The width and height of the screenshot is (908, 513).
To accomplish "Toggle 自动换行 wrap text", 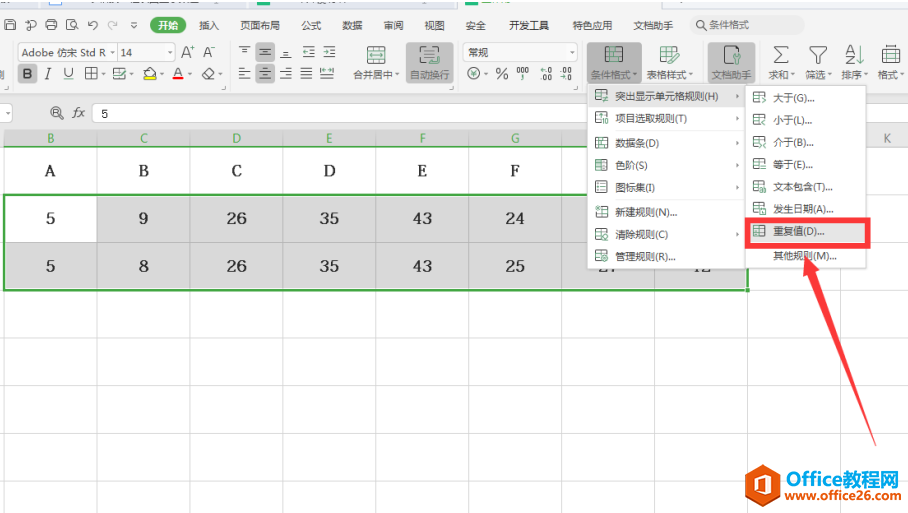I will [430, 63].
